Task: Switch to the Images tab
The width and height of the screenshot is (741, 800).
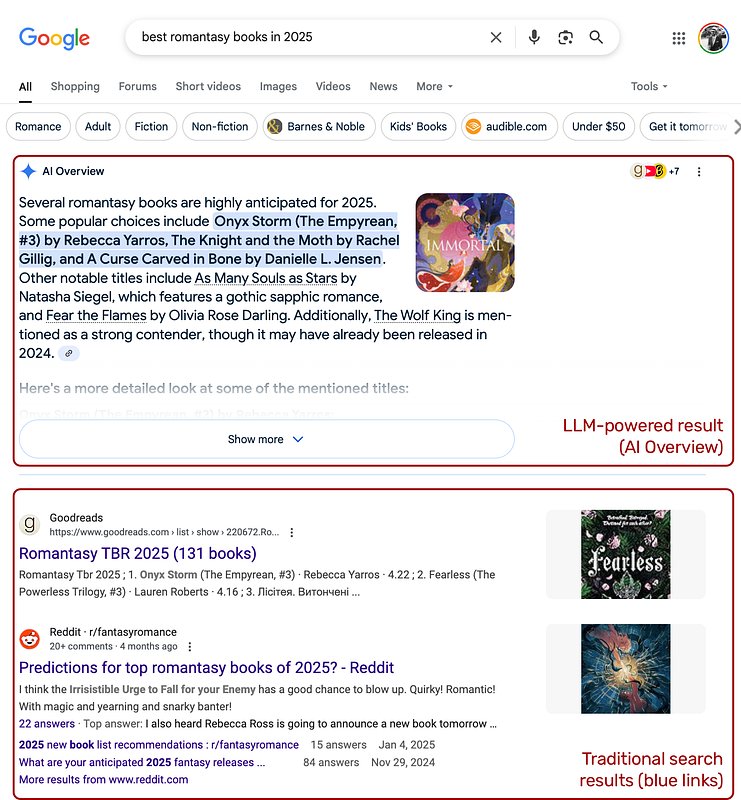Action: point(278,86)
